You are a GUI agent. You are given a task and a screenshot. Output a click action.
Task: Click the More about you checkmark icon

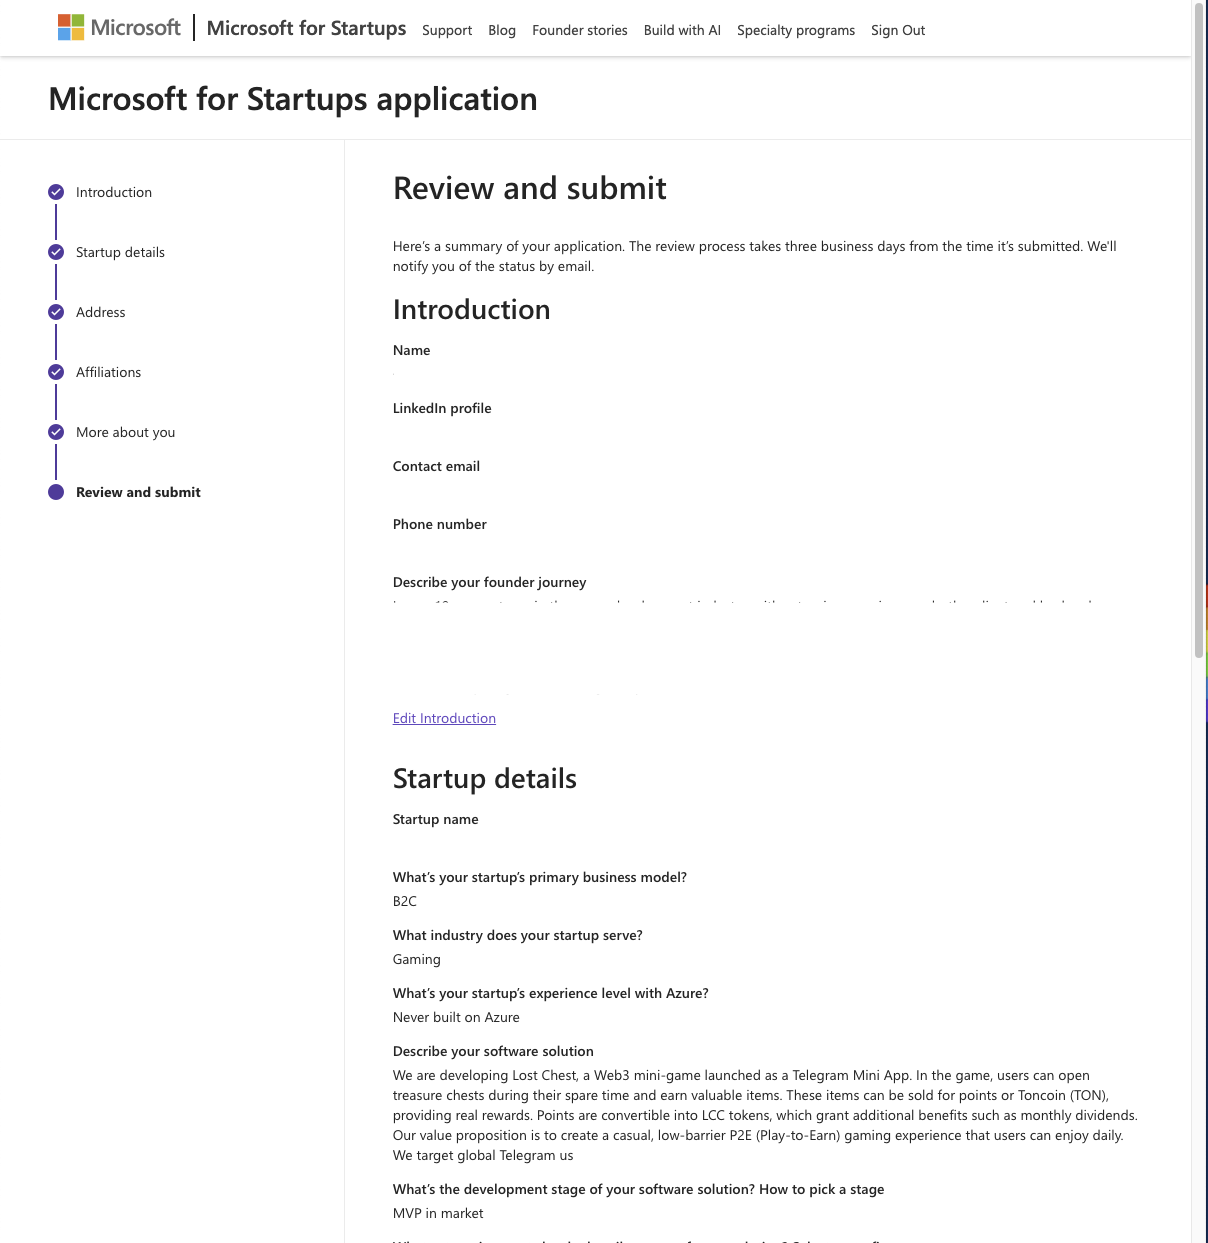click(56, 432)
